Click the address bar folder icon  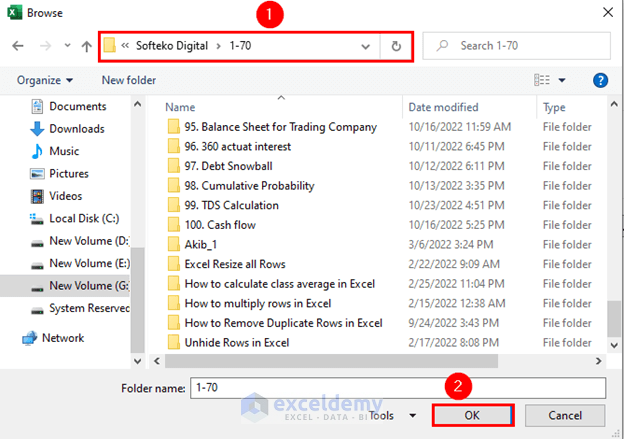click(x=109, y=45)
